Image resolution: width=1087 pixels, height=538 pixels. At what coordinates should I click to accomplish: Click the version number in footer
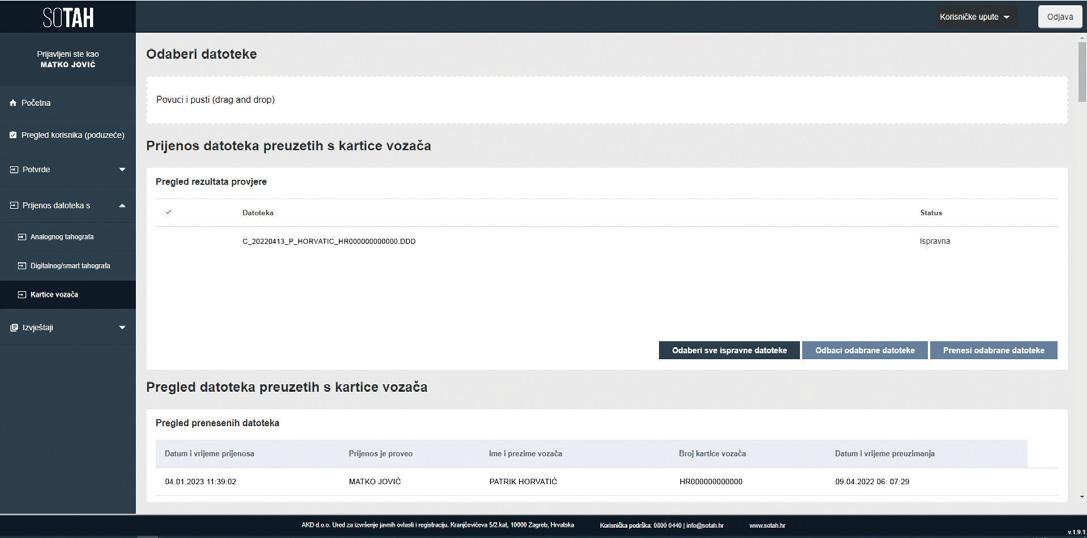coord(1075,532)
